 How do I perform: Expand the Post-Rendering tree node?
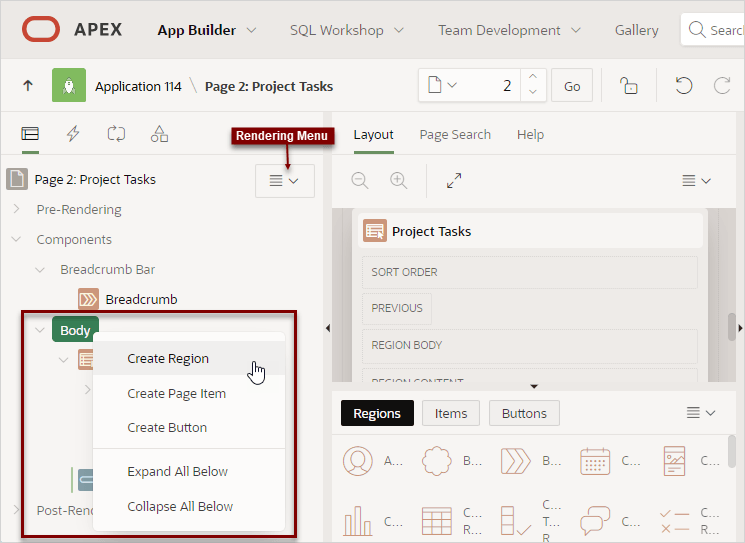(x=16, y=510)
